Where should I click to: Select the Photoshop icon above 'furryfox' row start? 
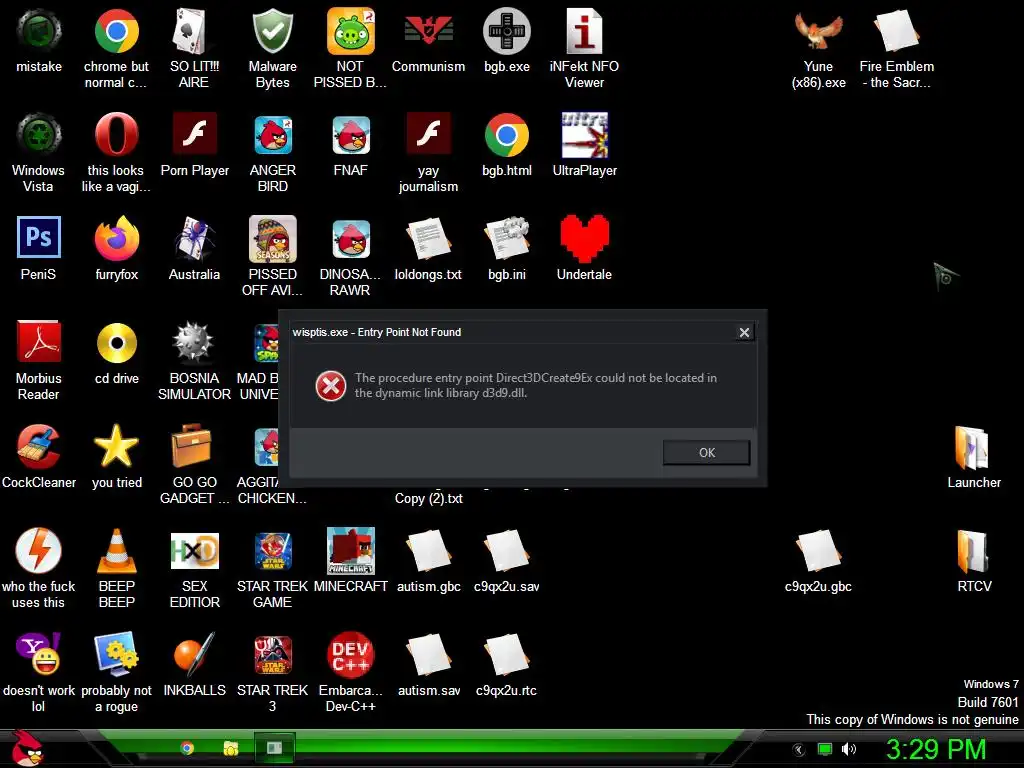click(39, 238)
